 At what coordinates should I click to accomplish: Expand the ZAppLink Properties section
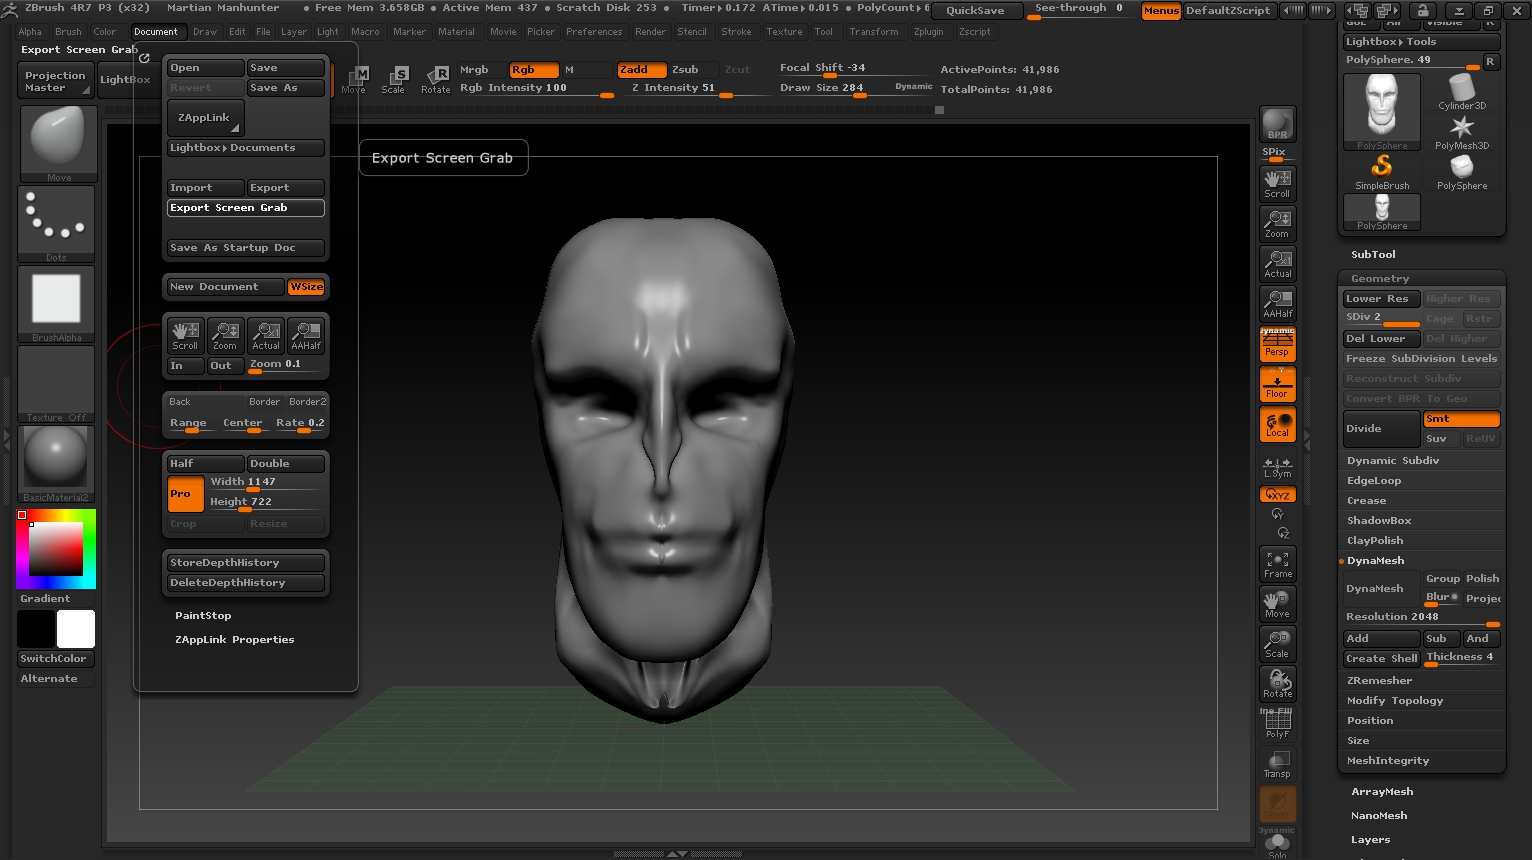(x=234, y=640)
